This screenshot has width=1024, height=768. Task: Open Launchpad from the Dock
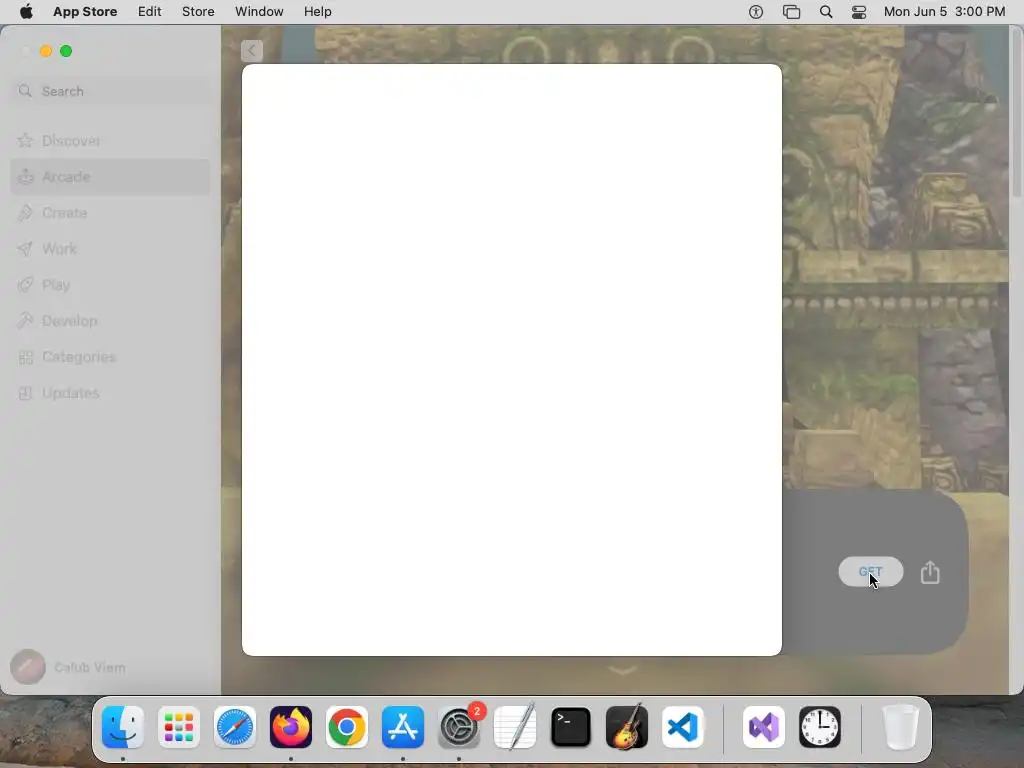click(179, 727)
